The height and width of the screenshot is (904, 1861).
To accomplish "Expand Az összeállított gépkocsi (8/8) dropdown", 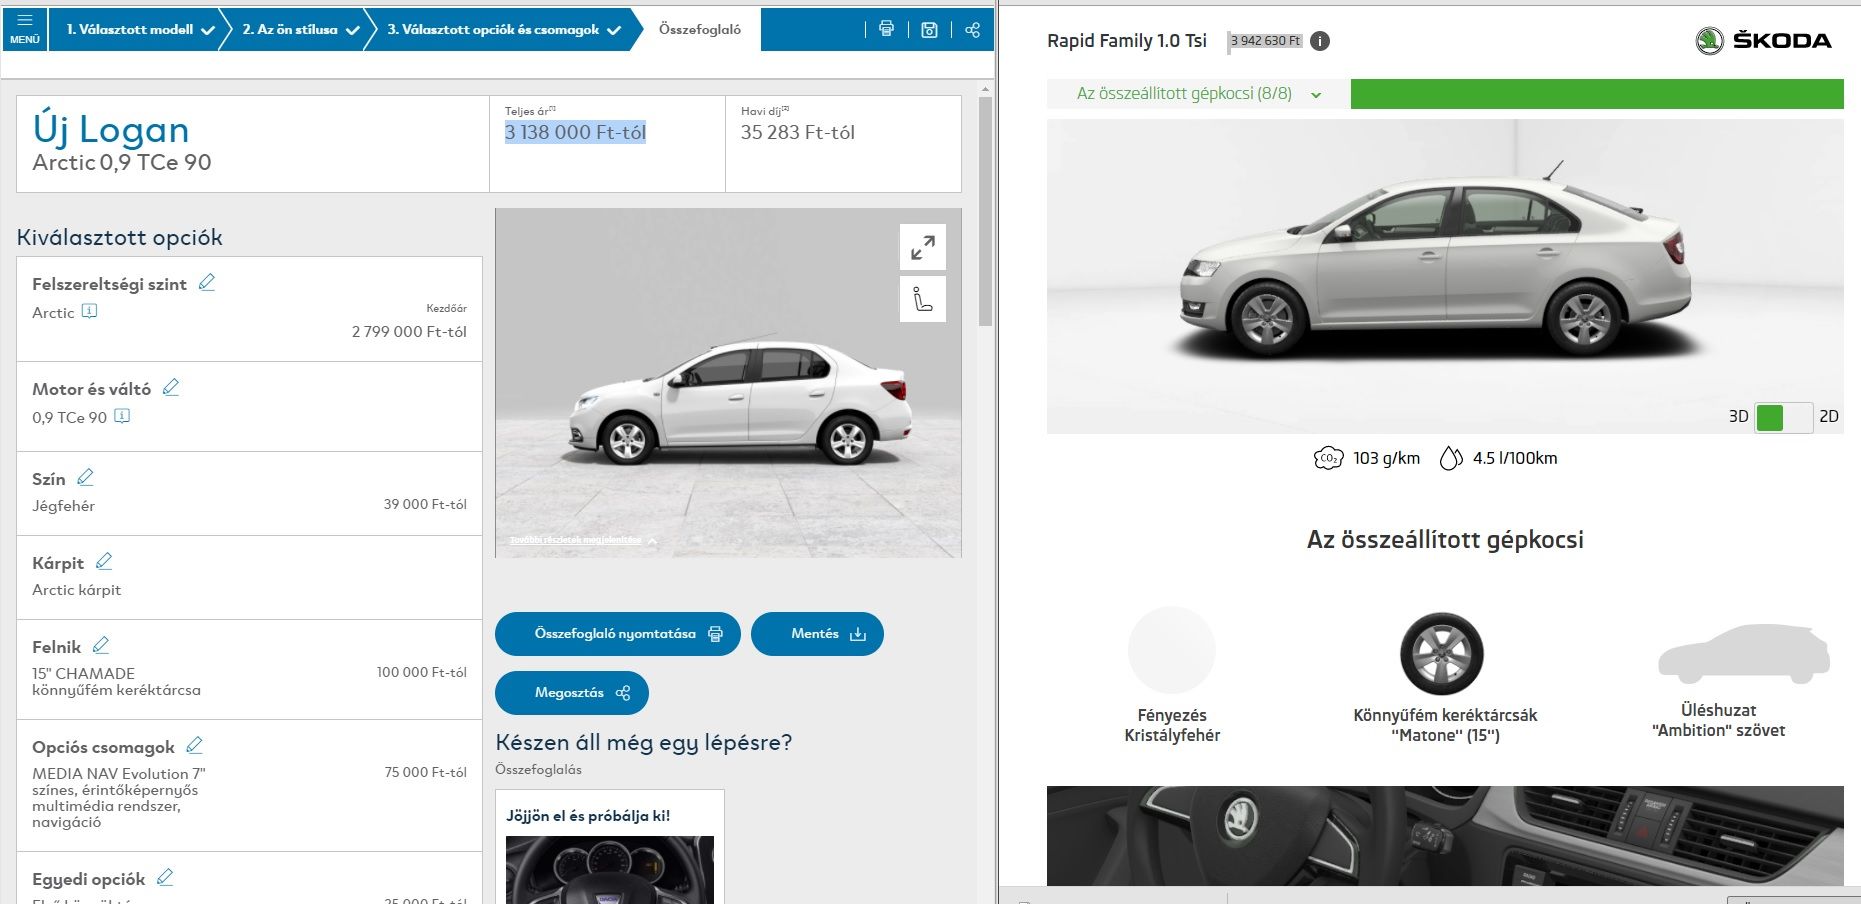I will click(x=1198, y=94).
